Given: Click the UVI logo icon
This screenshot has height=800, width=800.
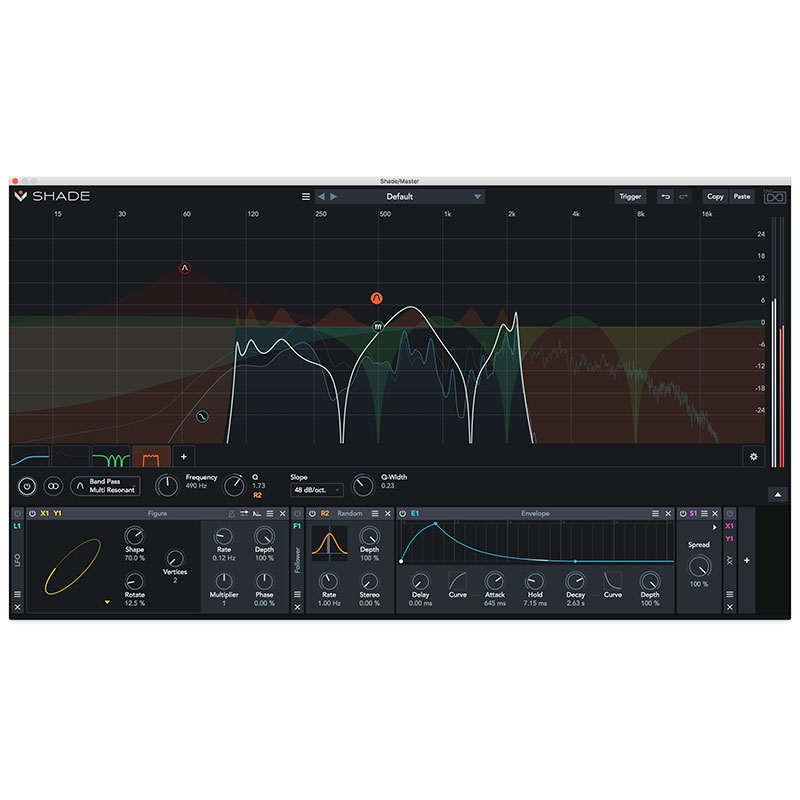Looking at the screenshot, I should [x=774, y=196].
